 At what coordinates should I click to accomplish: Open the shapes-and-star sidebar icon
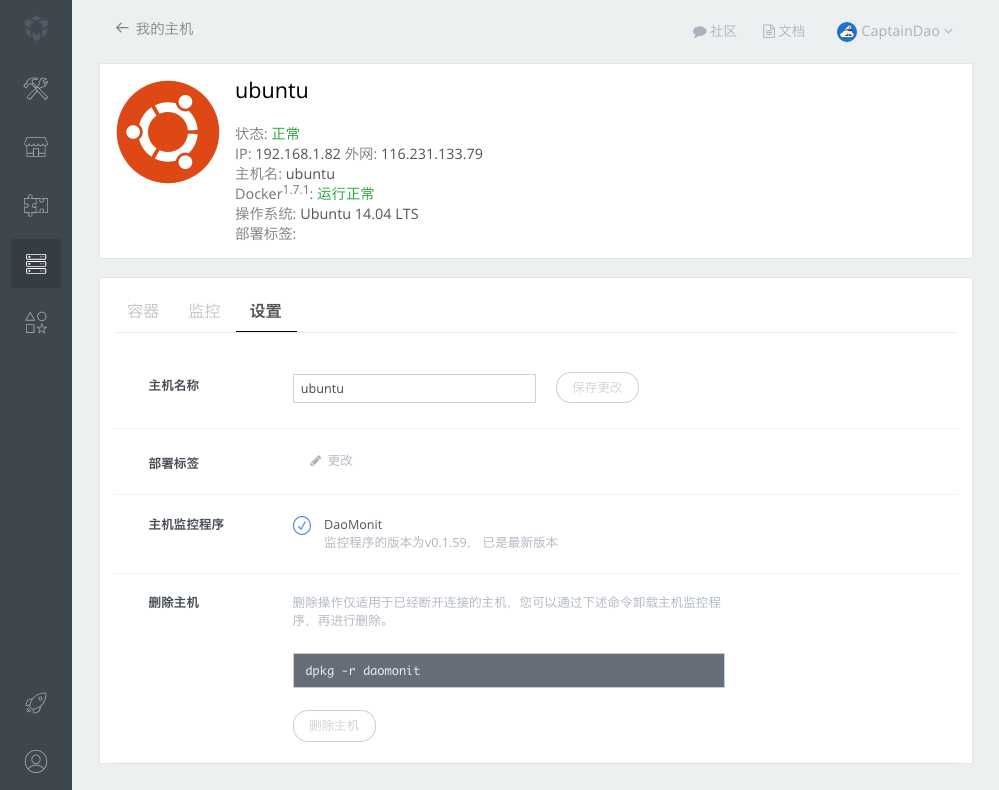(36, 322)
